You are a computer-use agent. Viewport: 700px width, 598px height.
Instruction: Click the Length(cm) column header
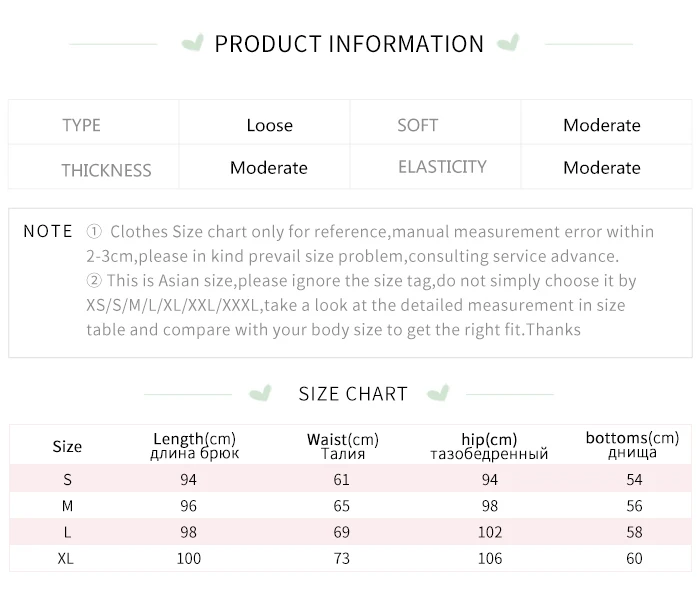coord(194,446)
